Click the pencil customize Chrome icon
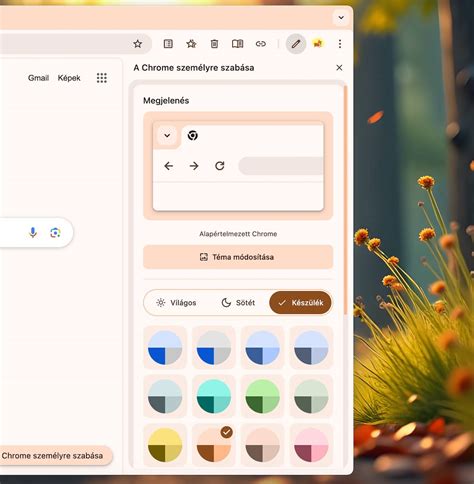Viewport: 474px width, 484px height. click(296, 44)
